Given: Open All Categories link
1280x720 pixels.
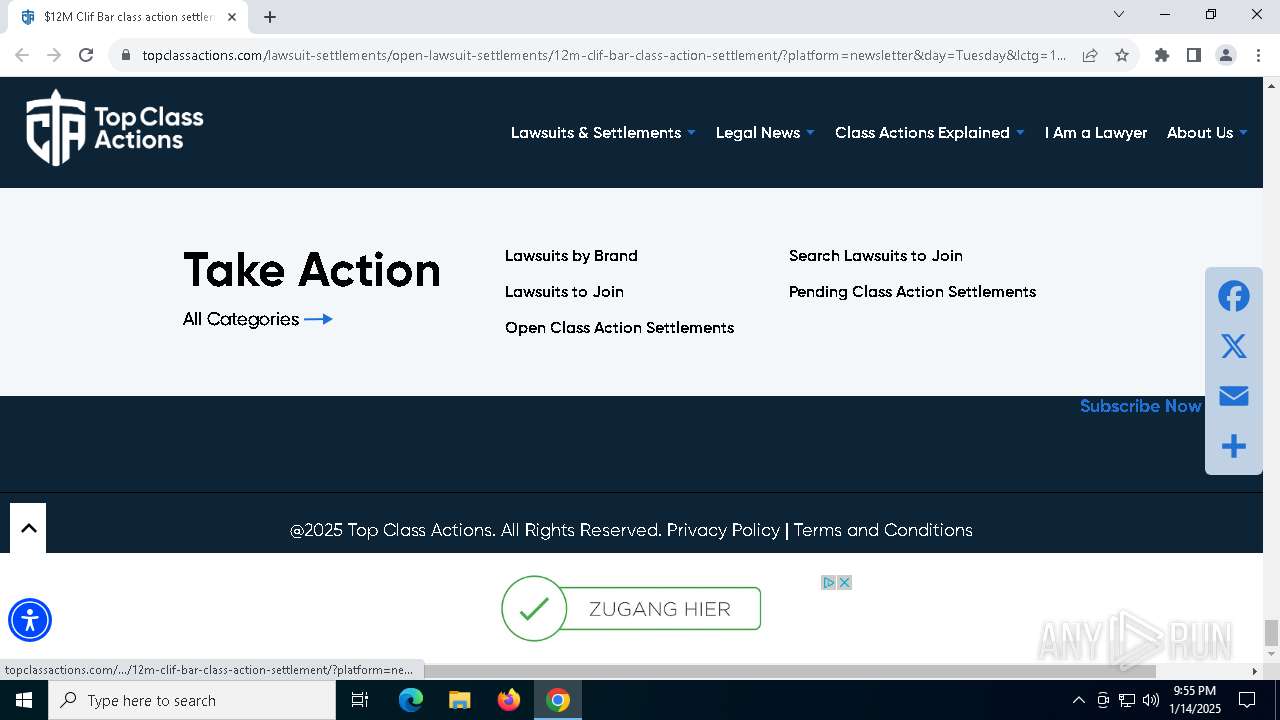Looking at the screenshot, I should click(257, 319).
